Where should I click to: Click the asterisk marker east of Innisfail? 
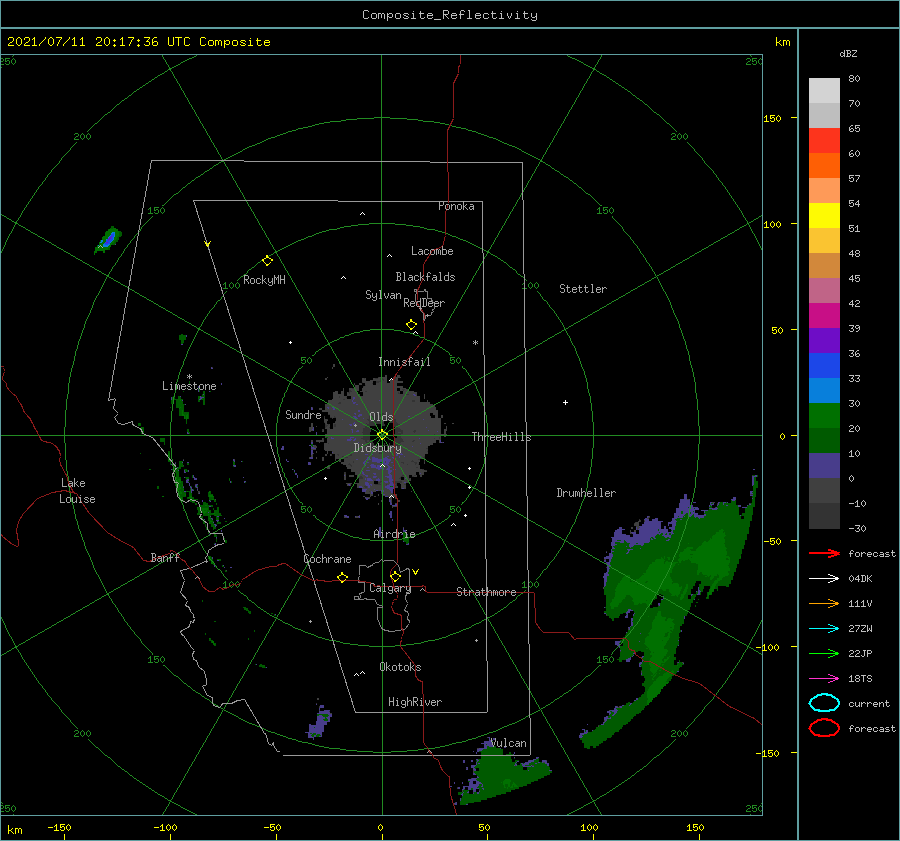(475, 343)
